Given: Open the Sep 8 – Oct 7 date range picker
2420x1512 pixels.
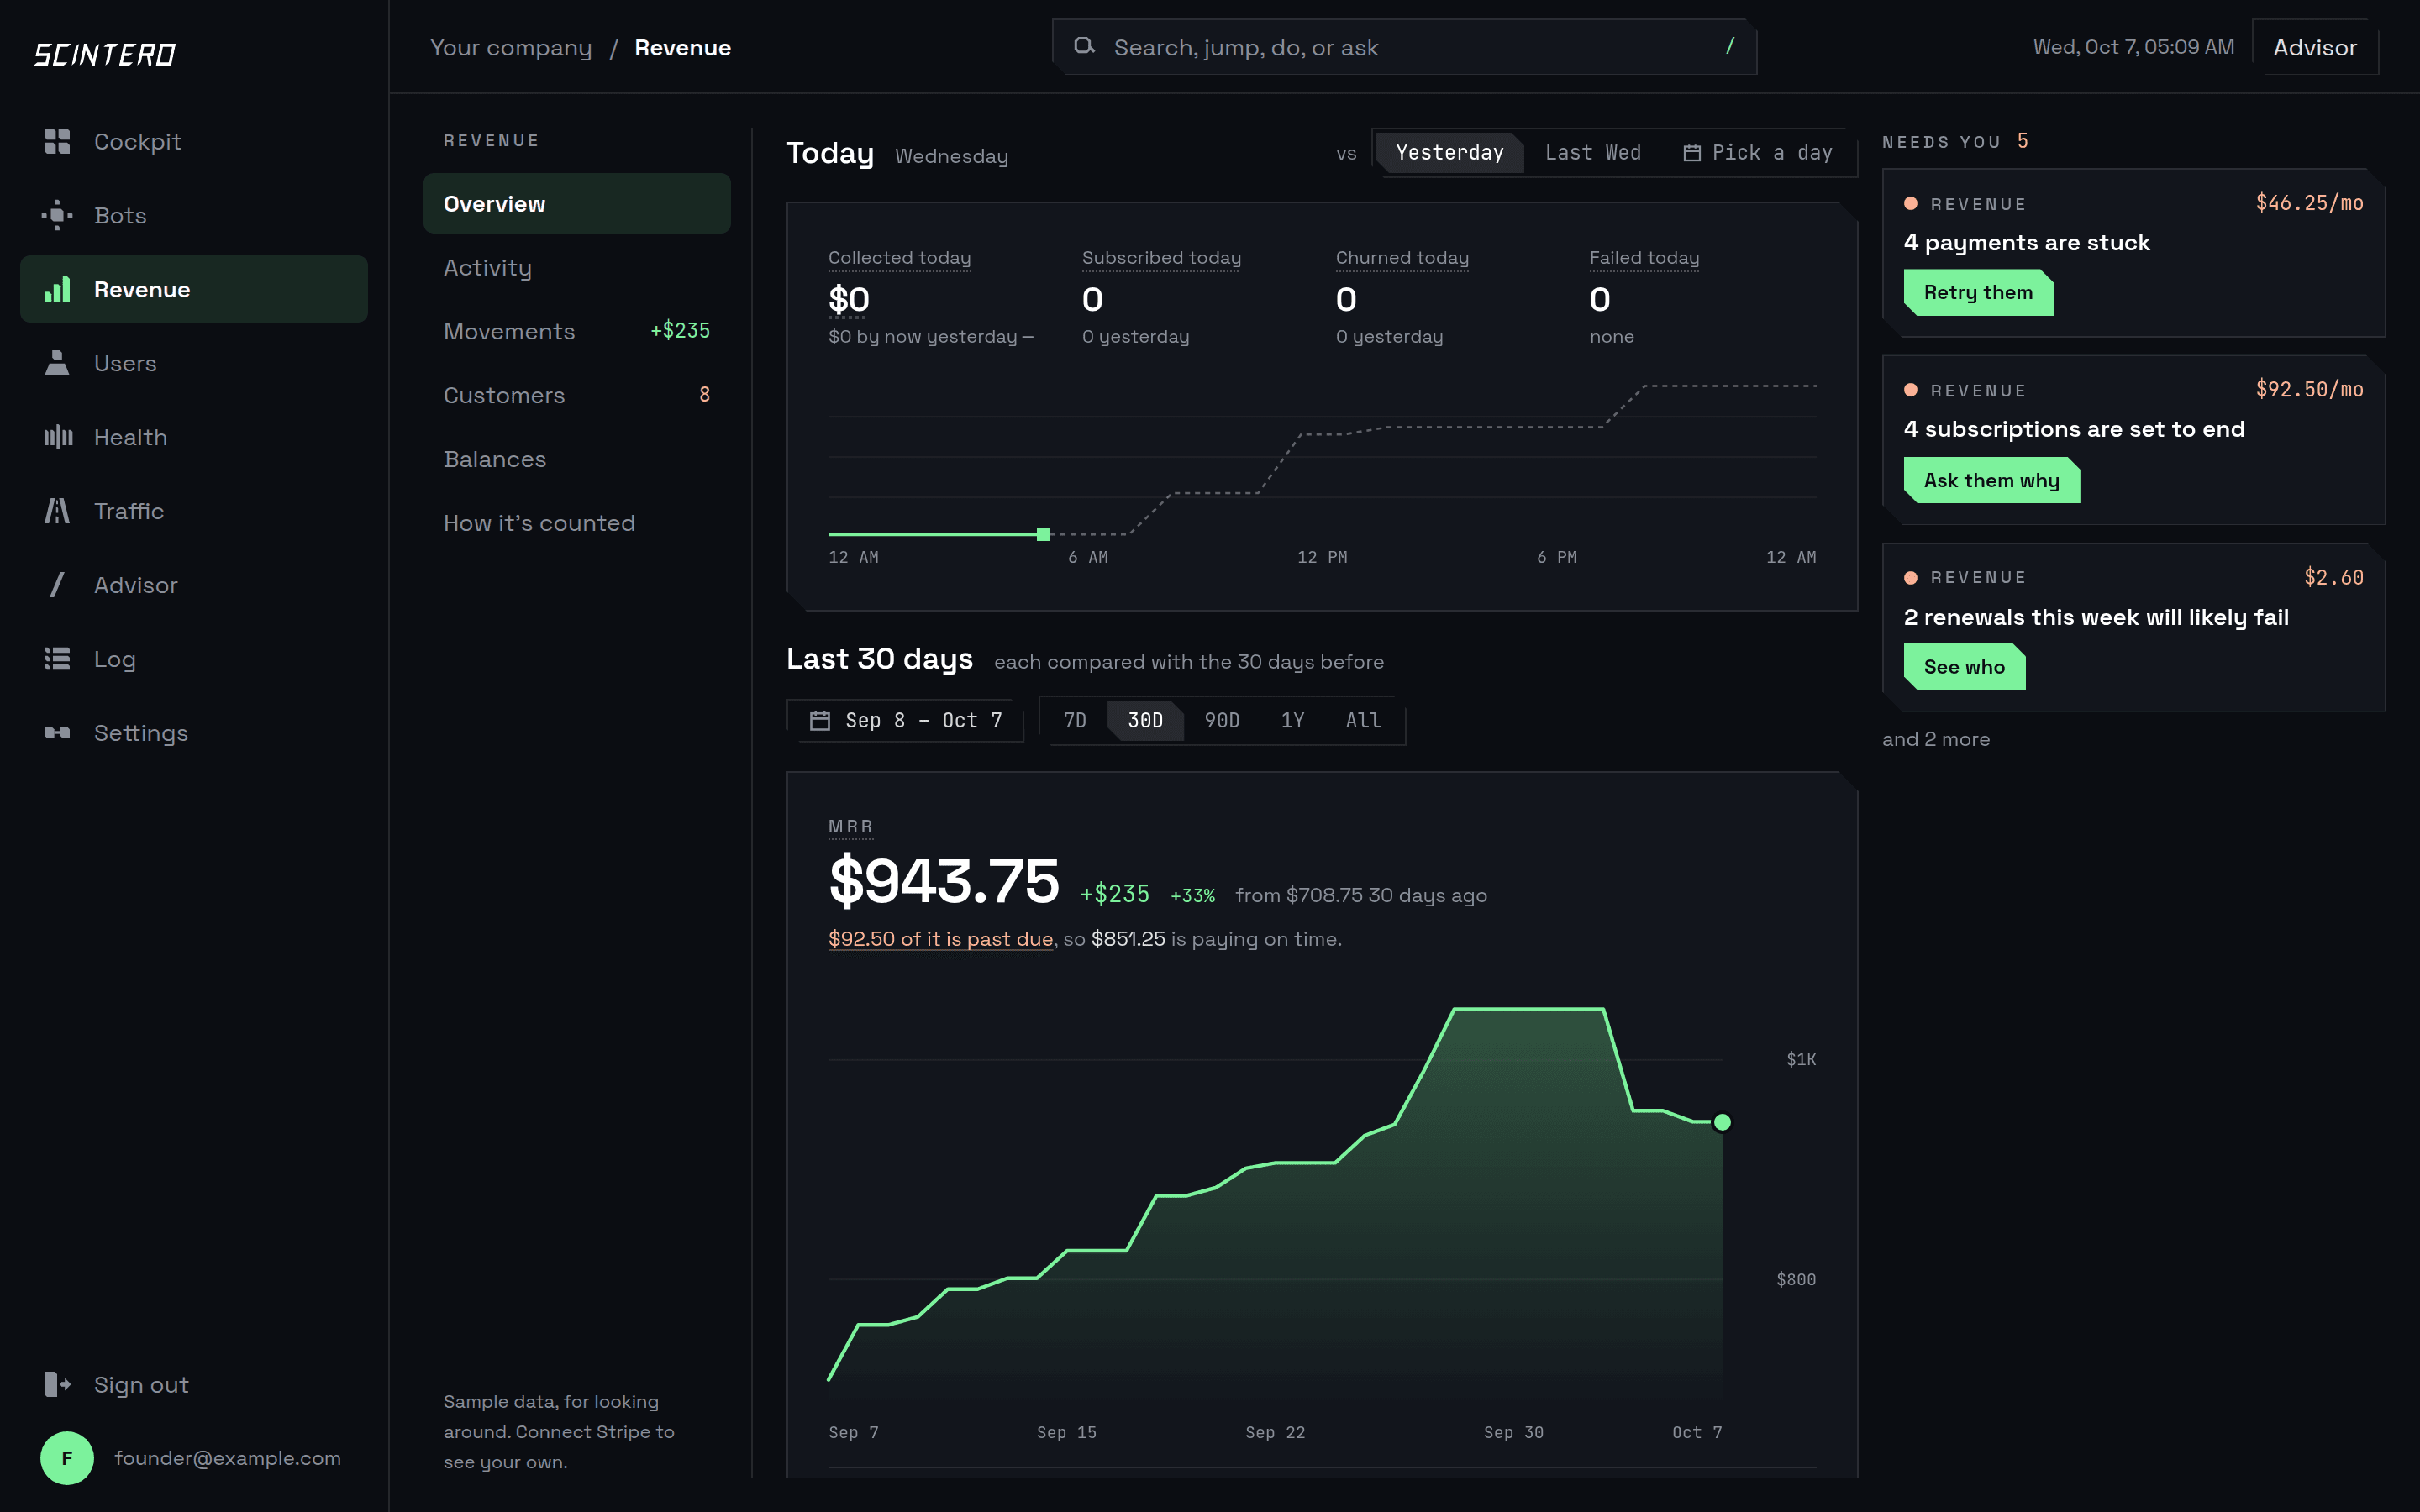Looking at the screenshot, I should point(905,720).
